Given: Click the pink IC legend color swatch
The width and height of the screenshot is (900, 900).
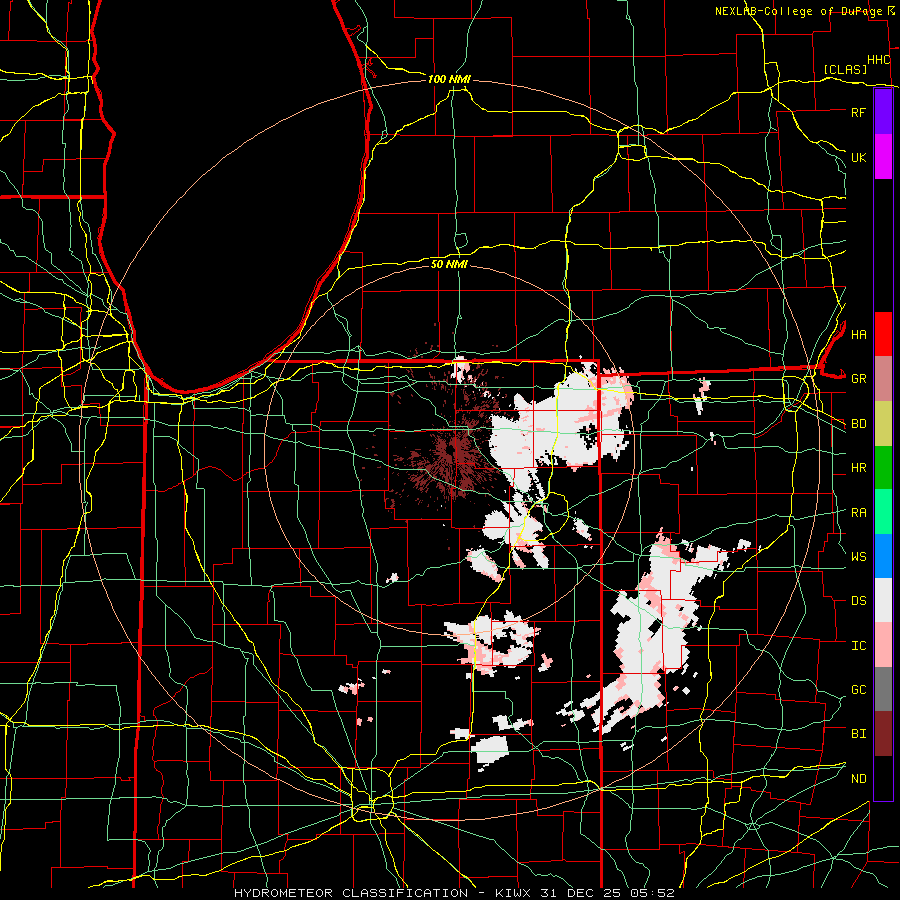Looking at the screenshot, I should pyautogui.click(x=883, y=645).
